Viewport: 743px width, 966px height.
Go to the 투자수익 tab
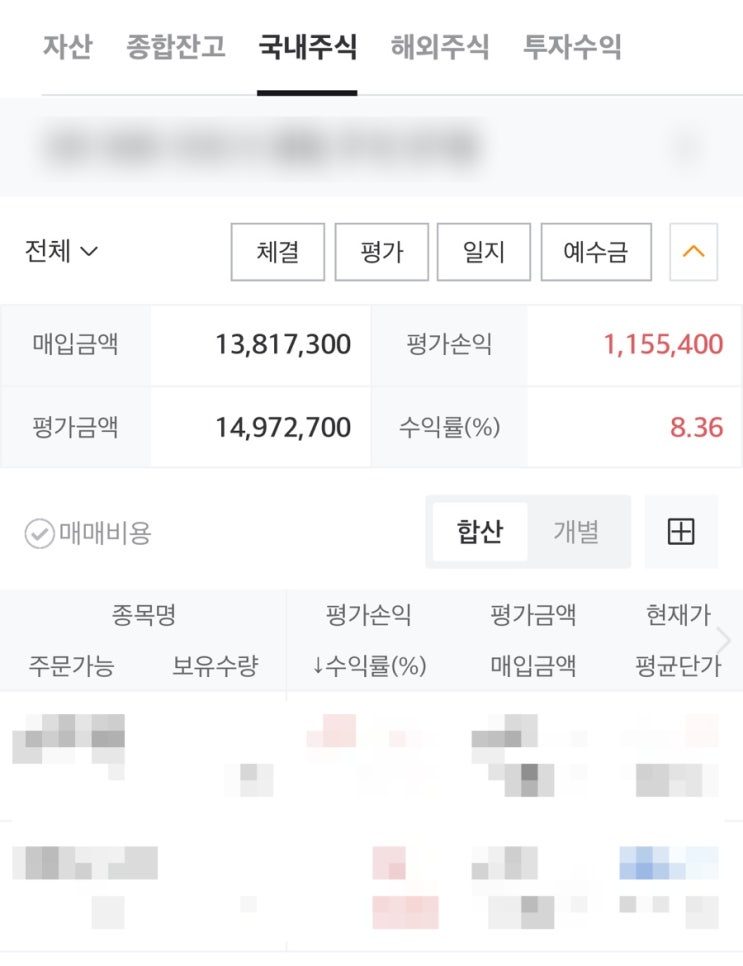[x=572, y=47]
